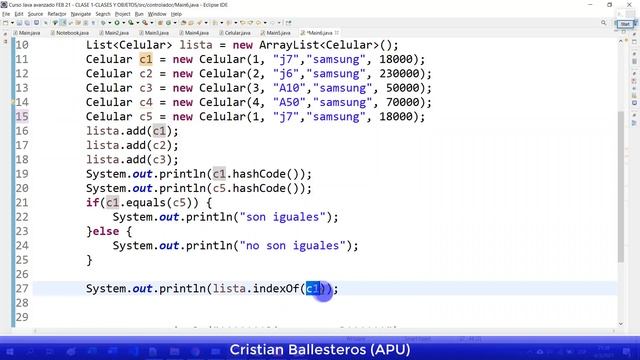
Task: Expand the Forward history dropdown arrow
Action: [279, 23]
